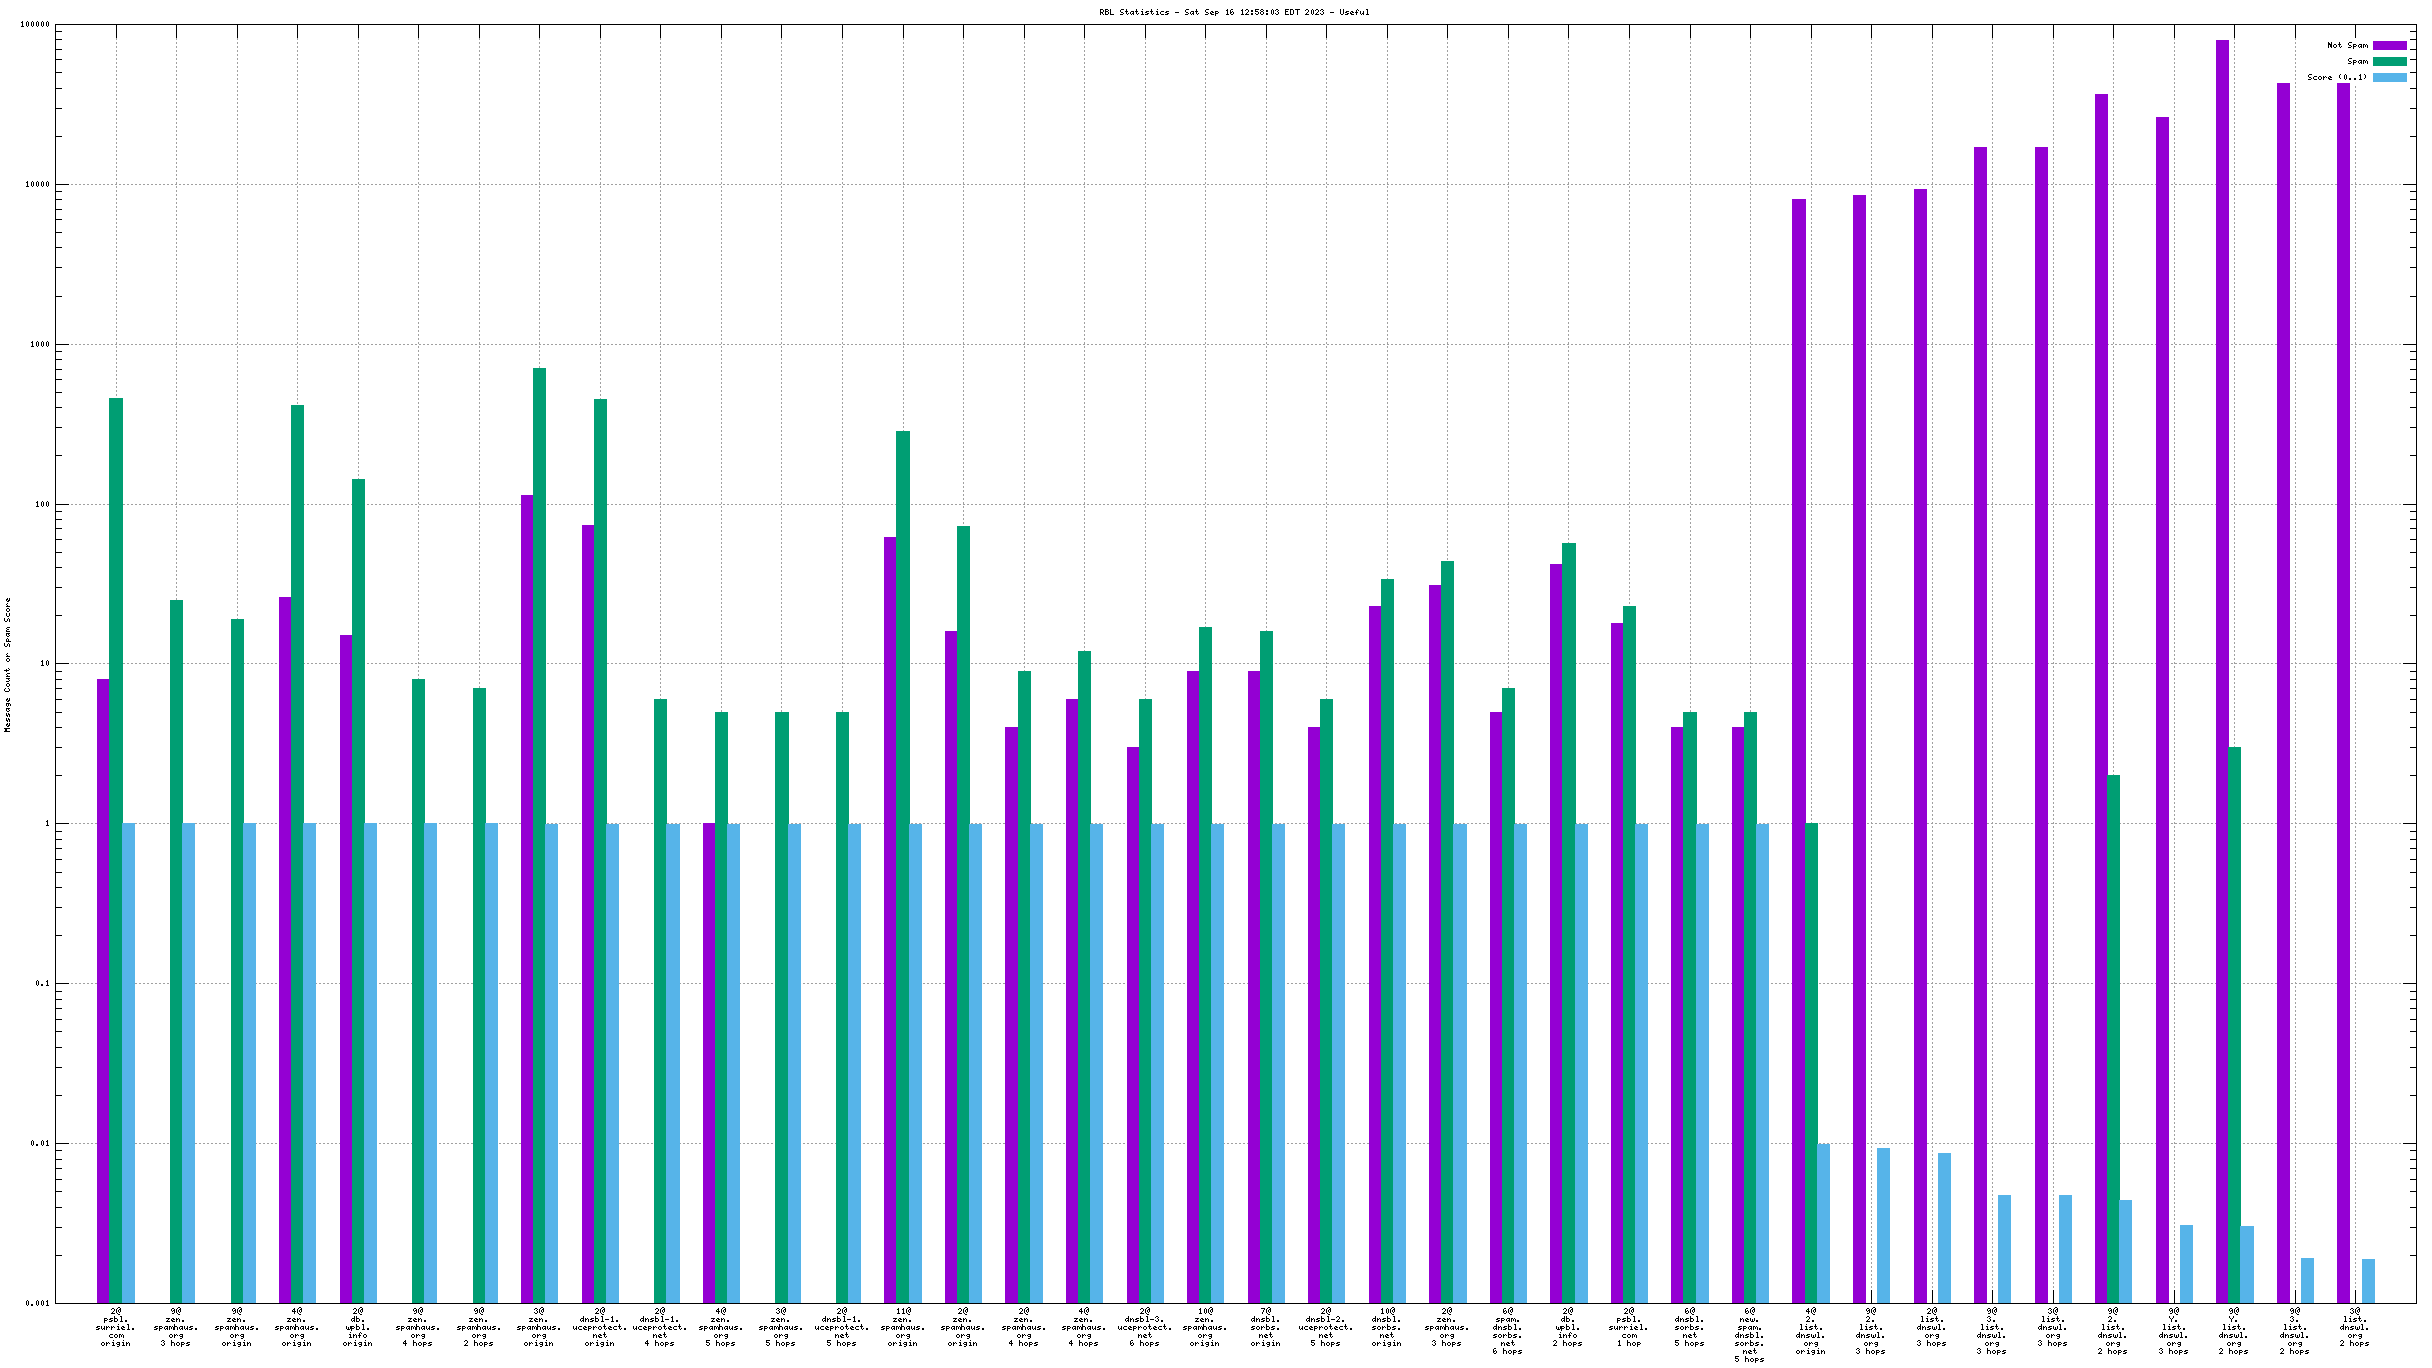The width and height of the screenshot is (2432, 1368).
Task: Click the purple Not Spam legend swatch
Action: [x=2389, y=45]
